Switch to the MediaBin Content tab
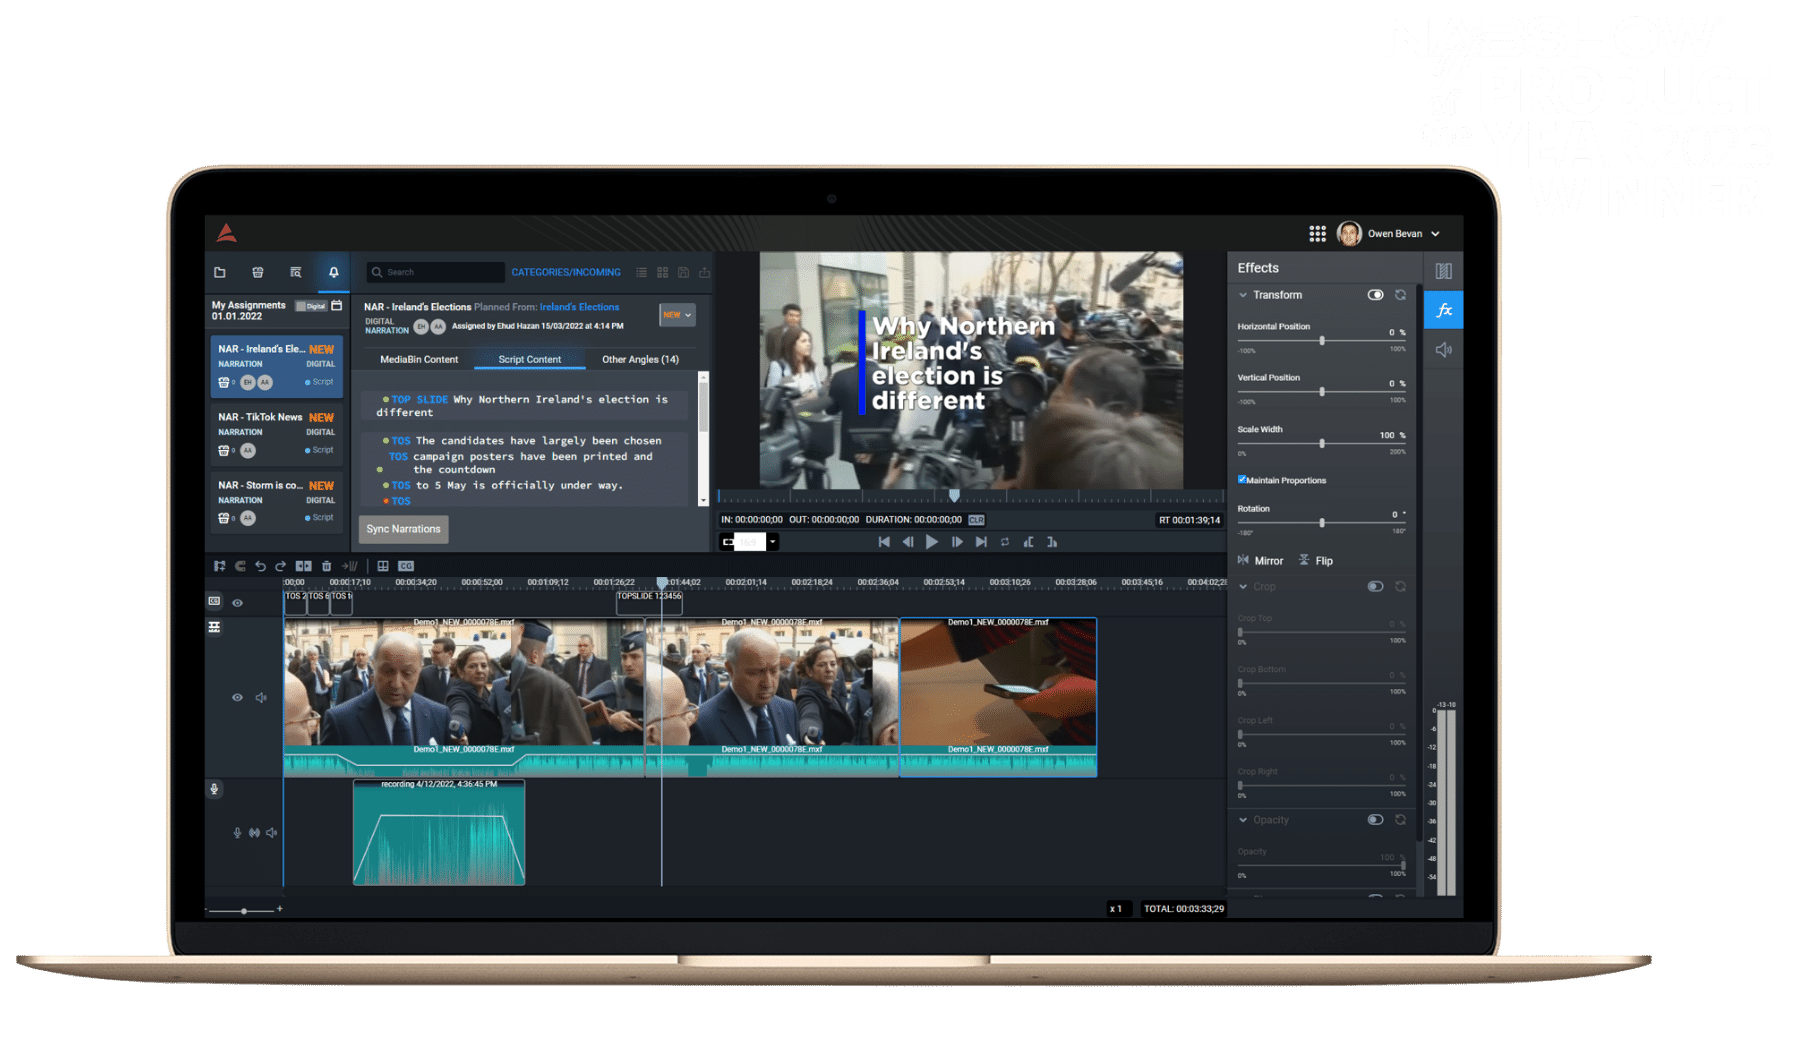Image resolution: width=1800 pixels, height=1040 pixels. [419, 360]
